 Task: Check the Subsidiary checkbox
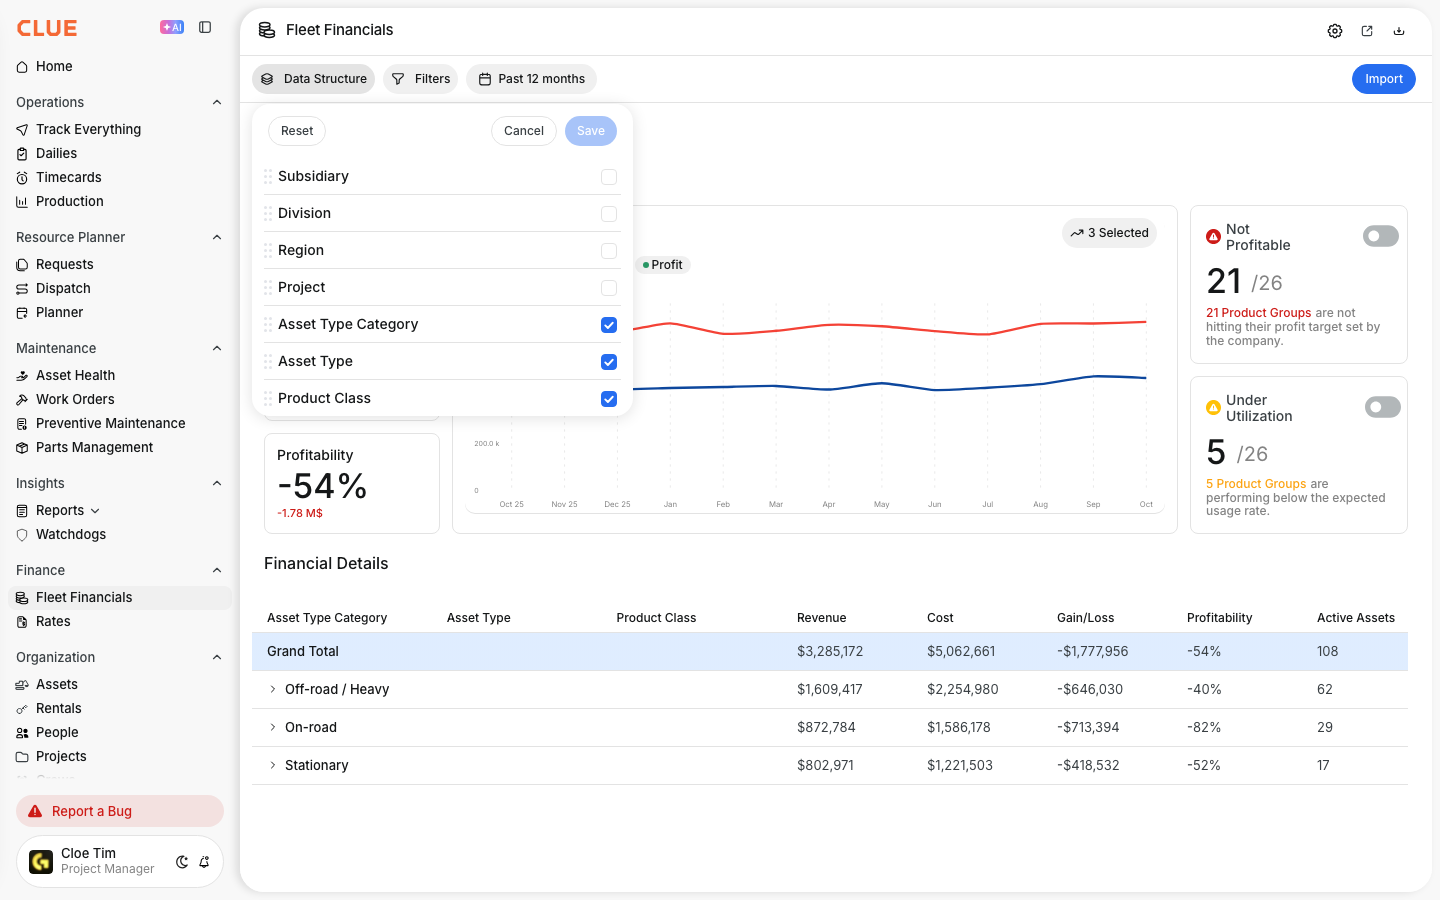pyautogui.click(x=609, y=177)
